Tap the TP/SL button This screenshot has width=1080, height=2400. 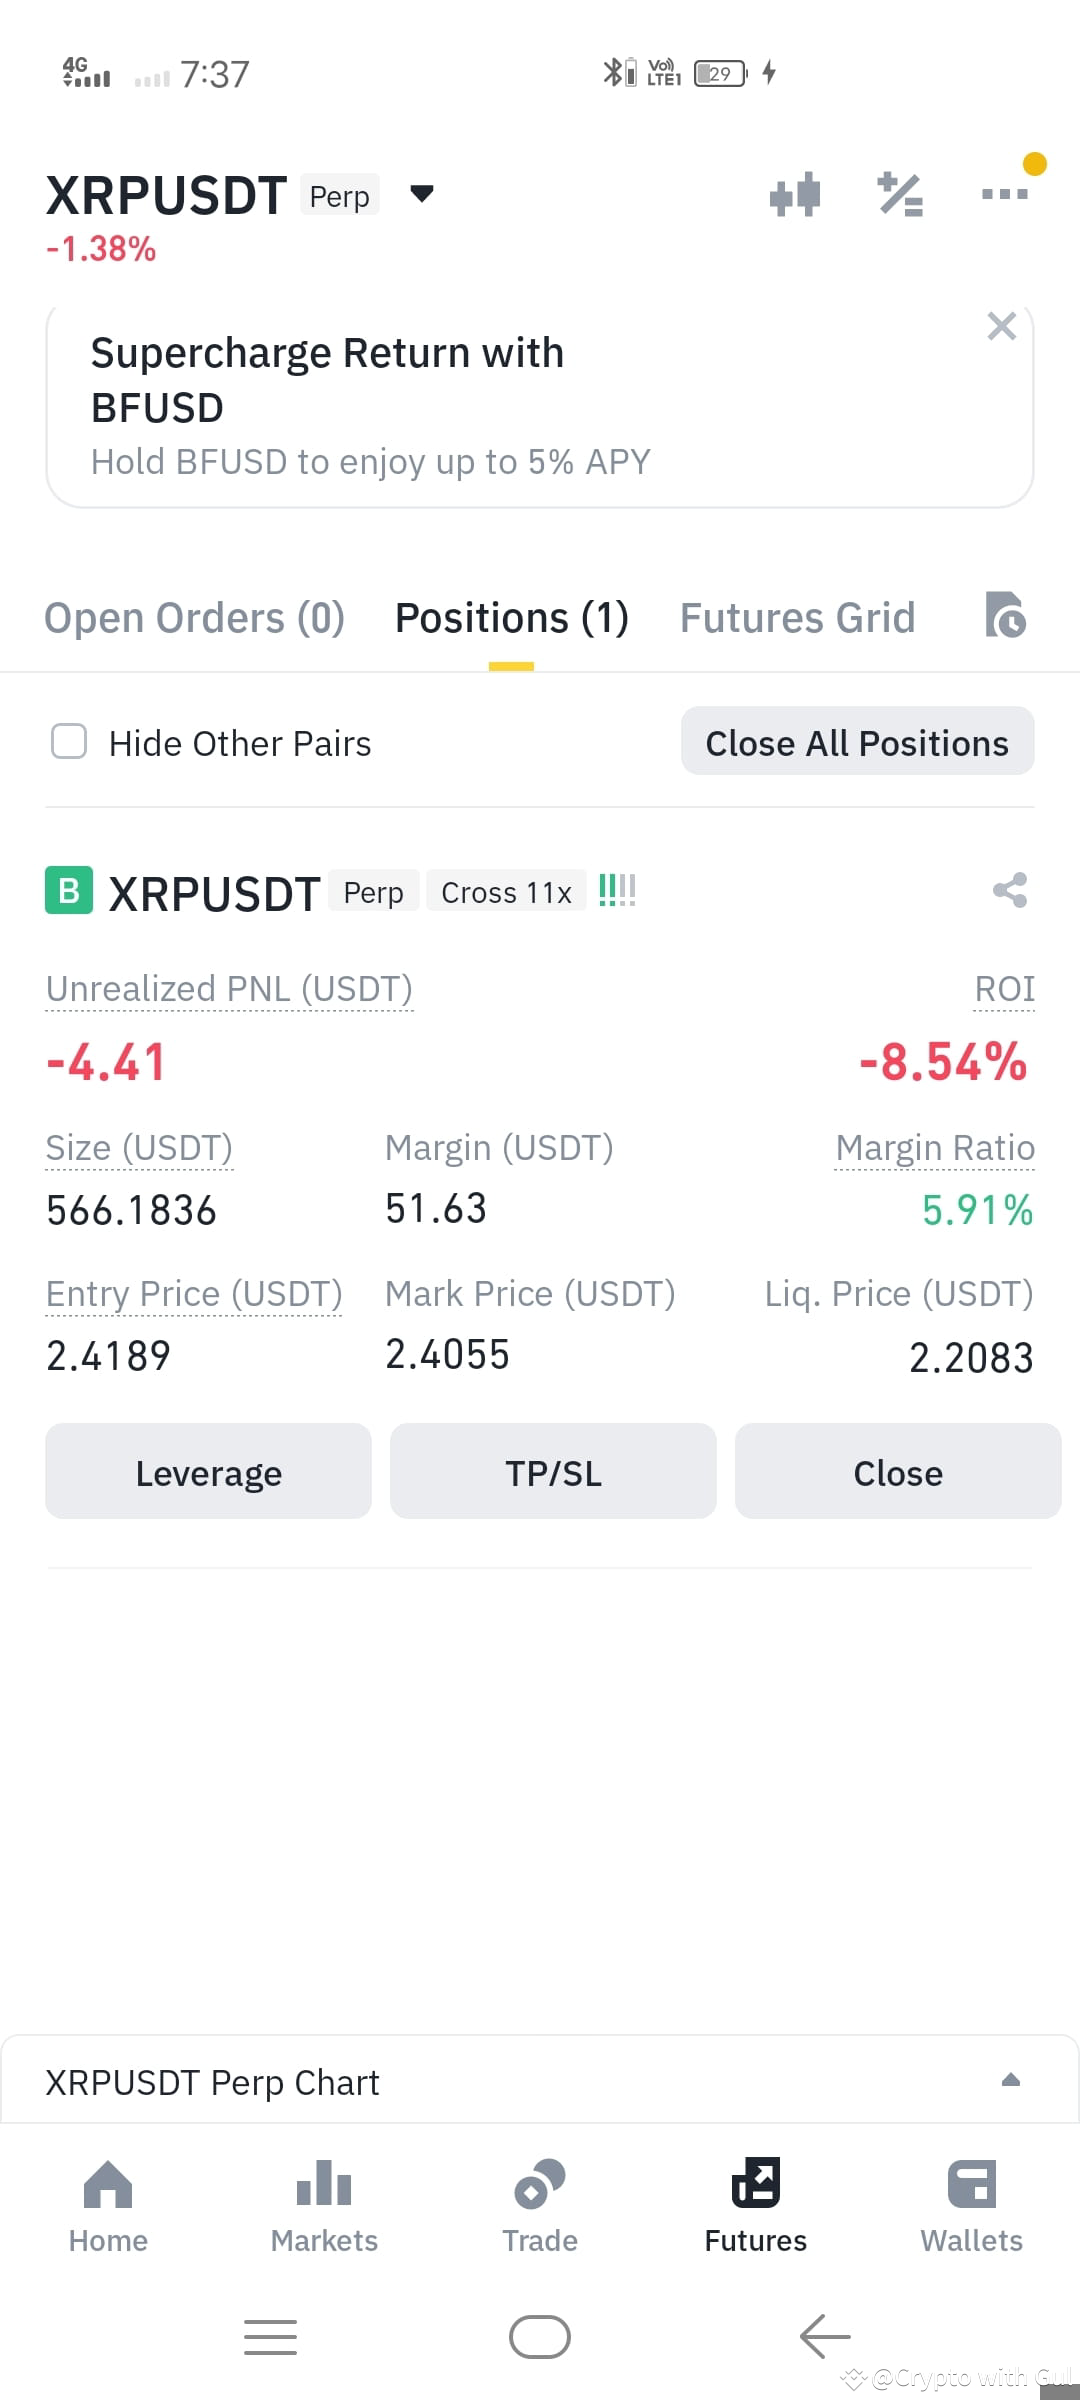coord(553,1472)
